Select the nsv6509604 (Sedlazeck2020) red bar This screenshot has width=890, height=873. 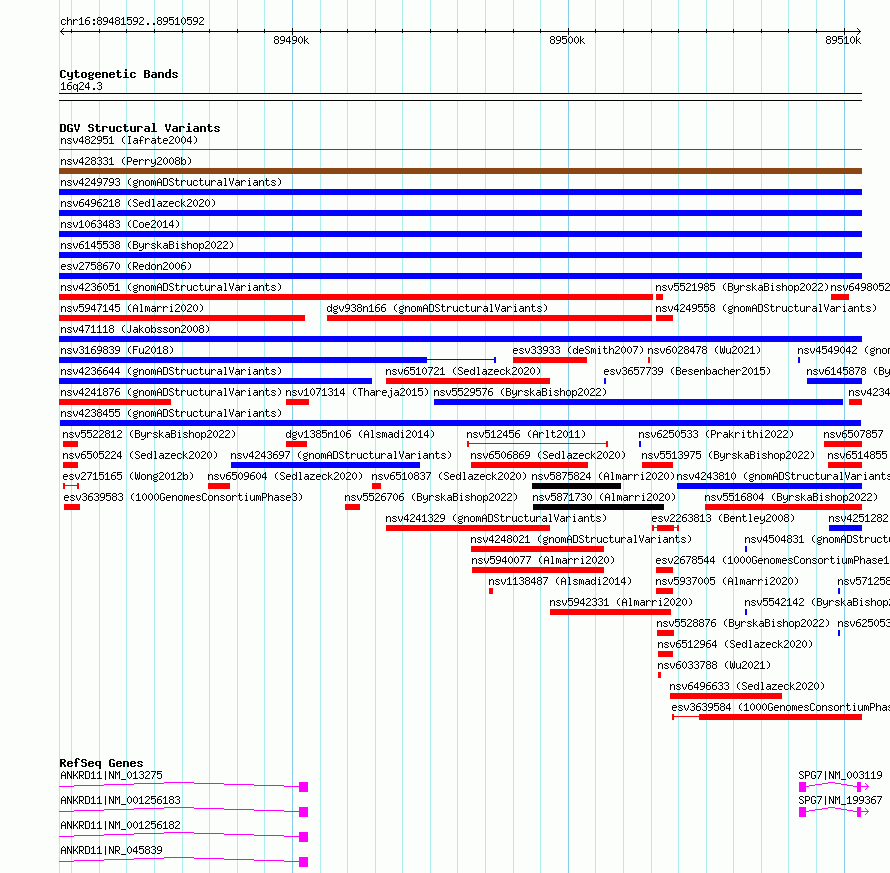[219, 486]
